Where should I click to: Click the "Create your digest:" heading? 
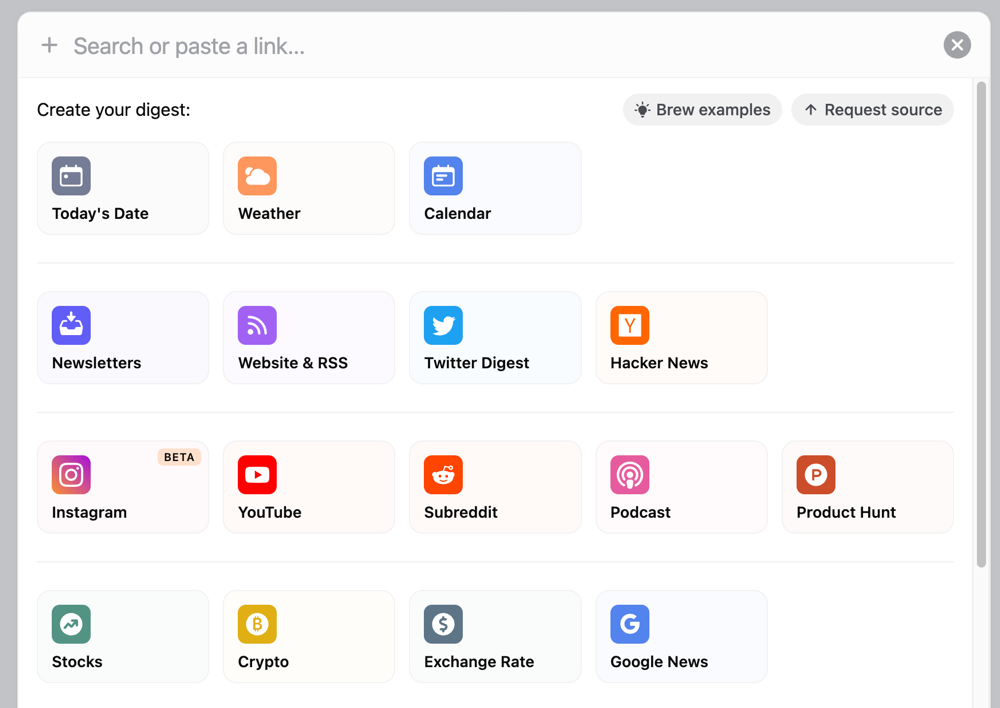pyautogui.click(x=114, y=110)
